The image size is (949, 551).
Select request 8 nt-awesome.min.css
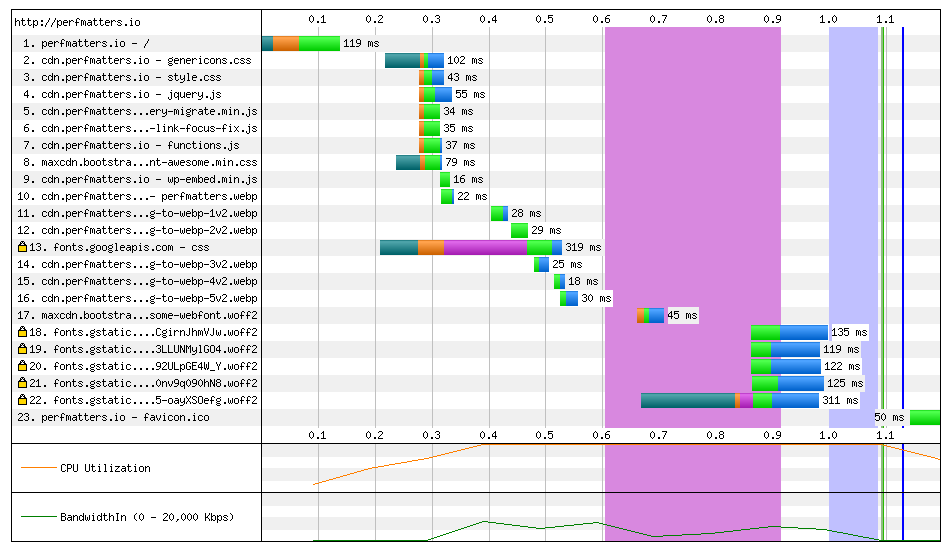(x=140, y=162)
